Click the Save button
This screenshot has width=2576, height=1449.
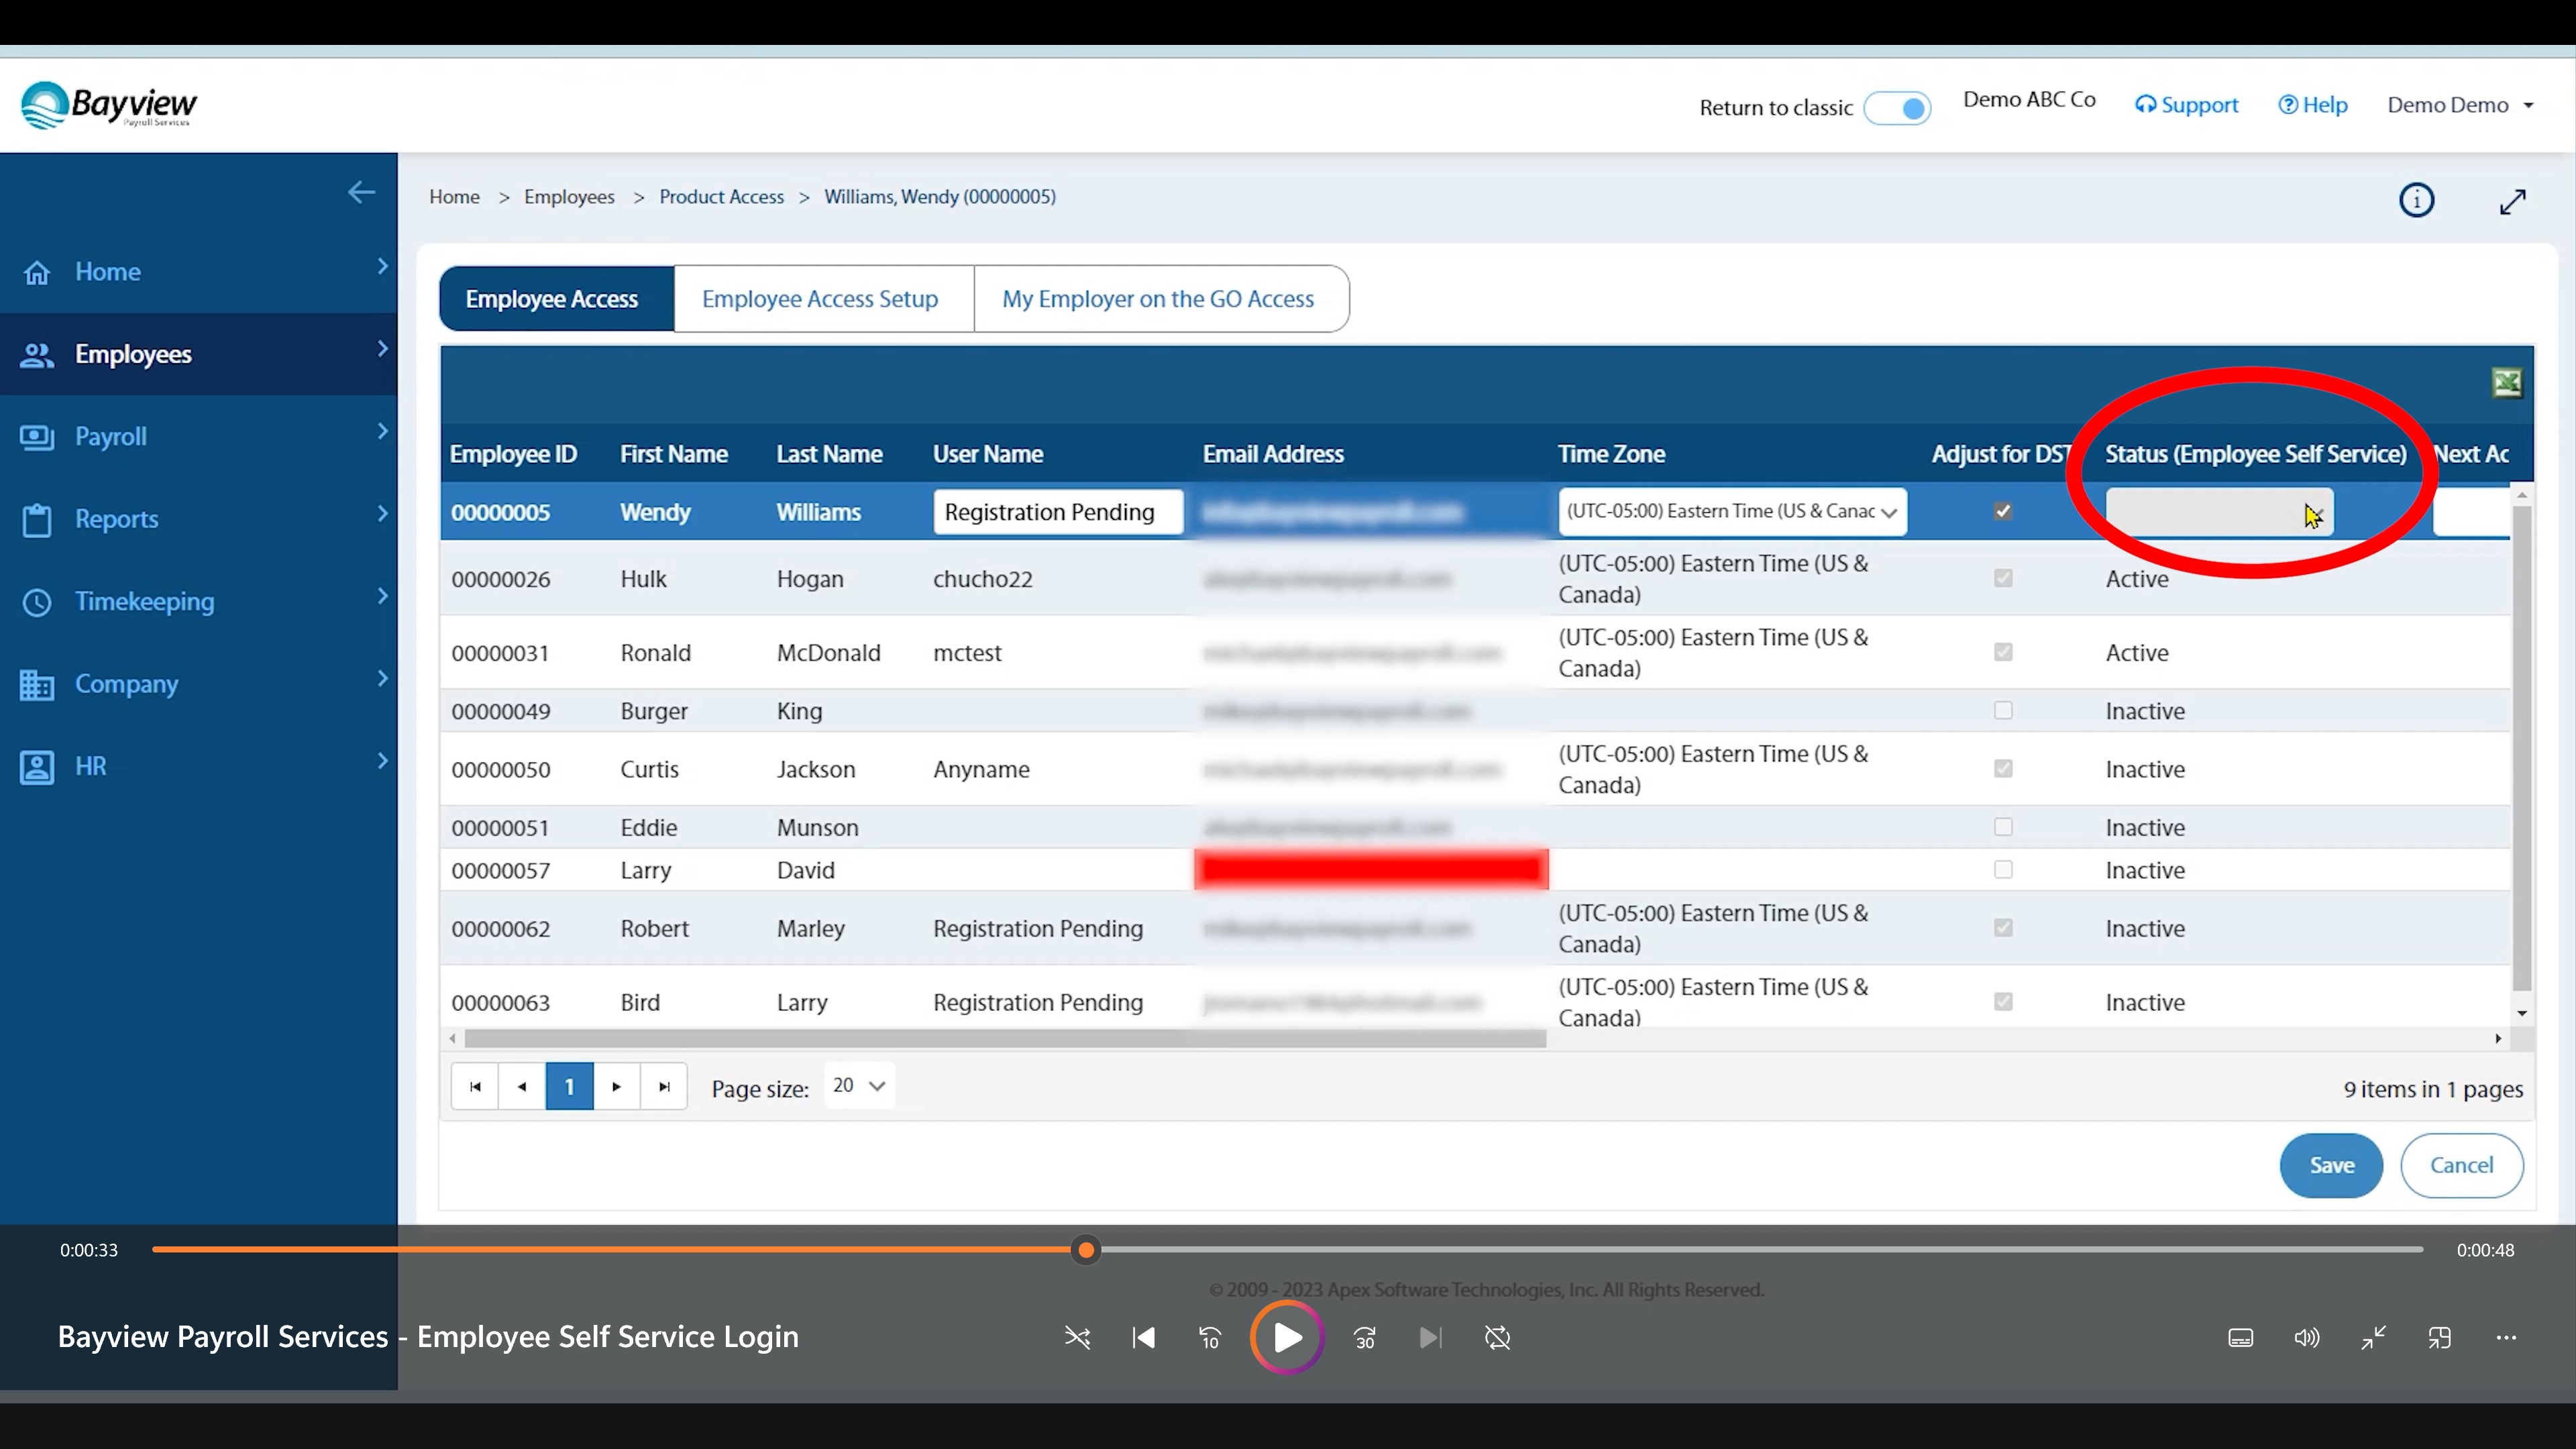2332,1164
